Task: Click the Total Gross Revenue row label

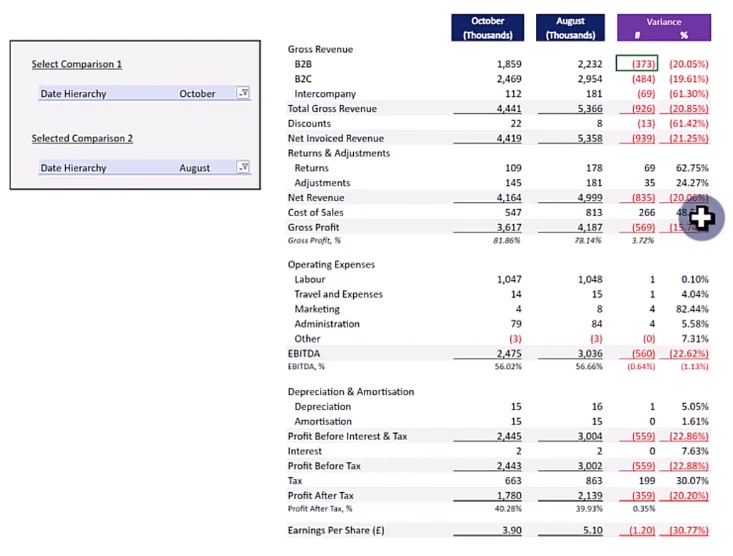Action: click(332, 108)
